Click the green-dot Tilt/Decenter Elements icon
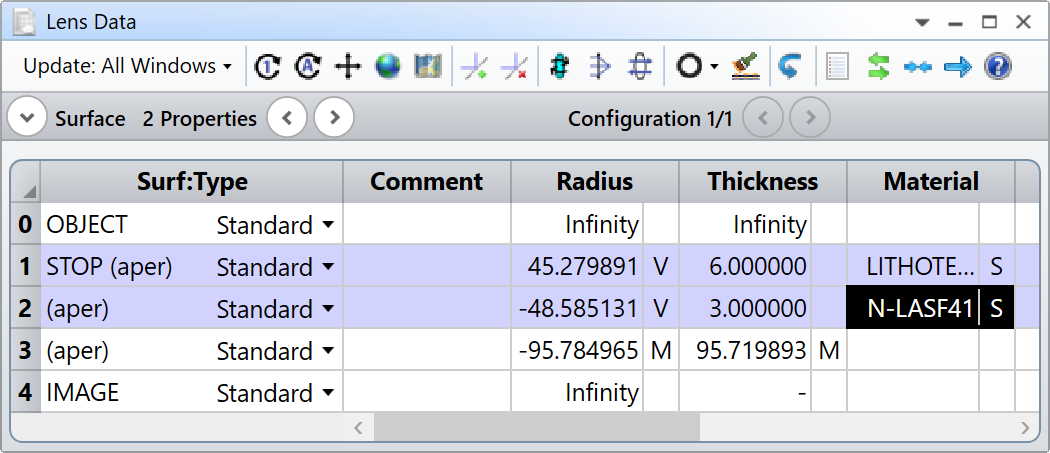Image resolution: width=1050 pixels, height=453 pixels. 474,66
